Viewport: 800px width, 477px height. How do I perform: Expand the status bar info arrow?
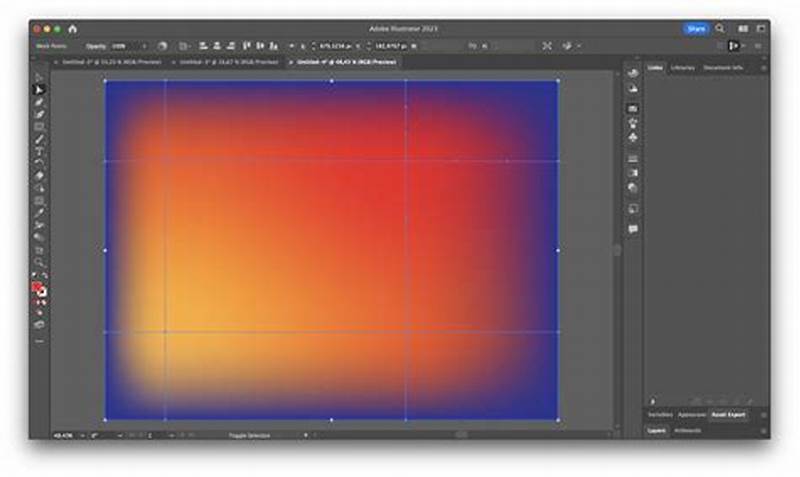(306, 436)
